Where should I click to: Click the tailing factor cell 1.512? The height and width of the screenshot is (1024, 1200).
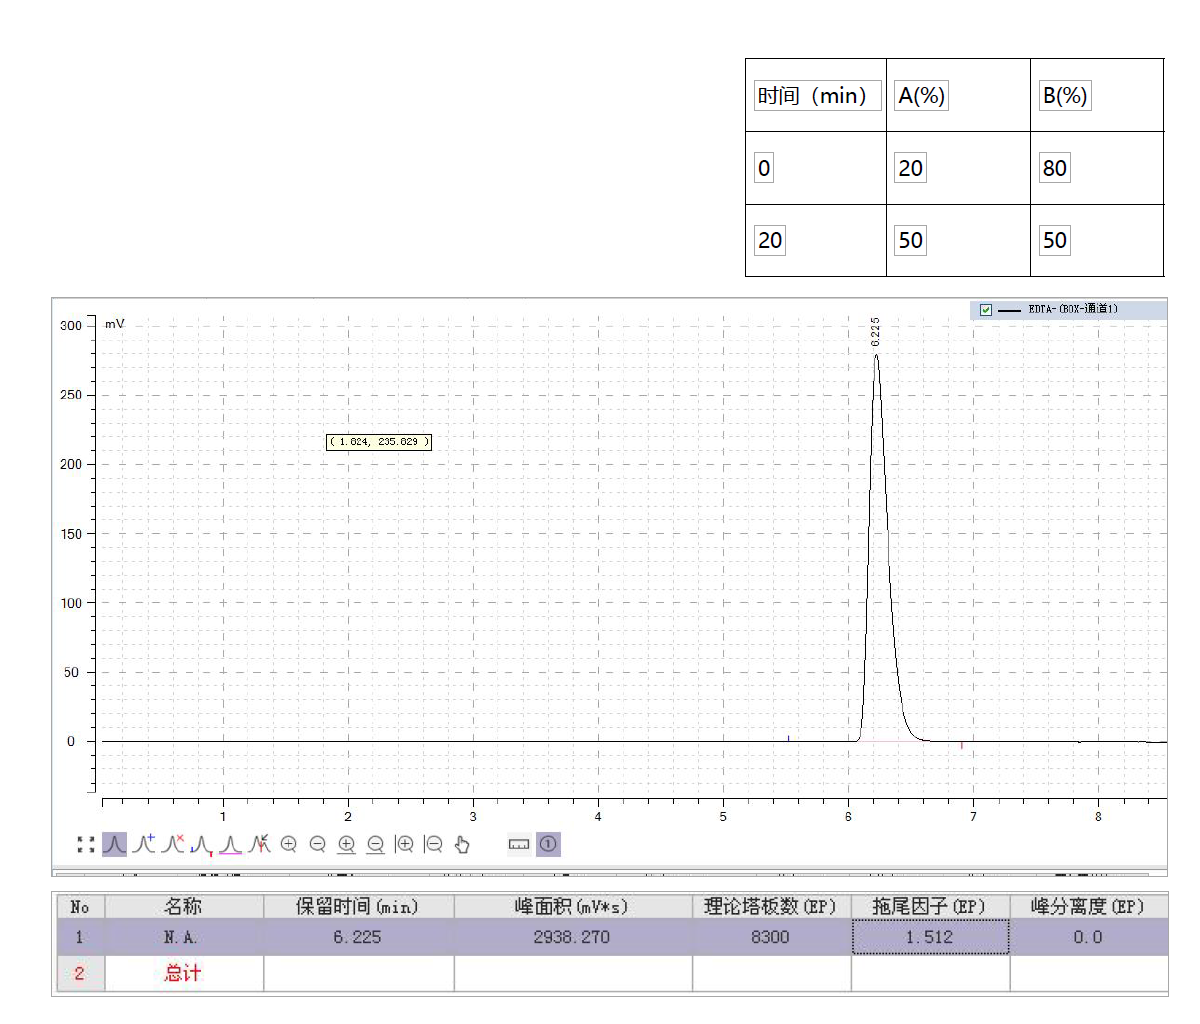point(930,937)
